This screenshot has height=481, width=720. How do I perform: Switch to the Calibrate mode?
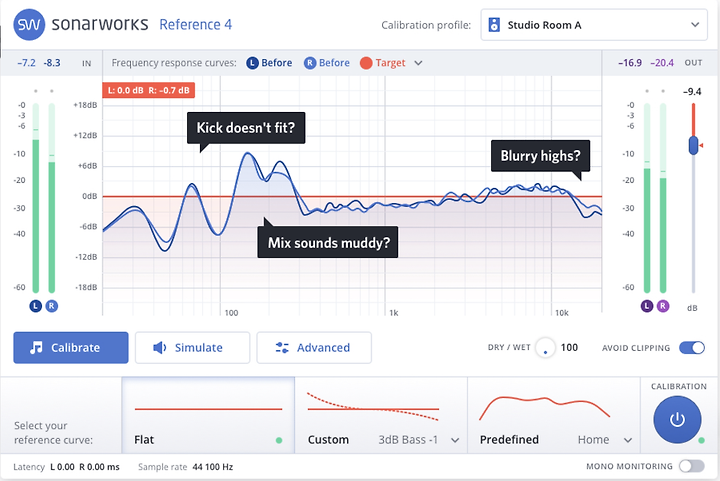point(71,347)
